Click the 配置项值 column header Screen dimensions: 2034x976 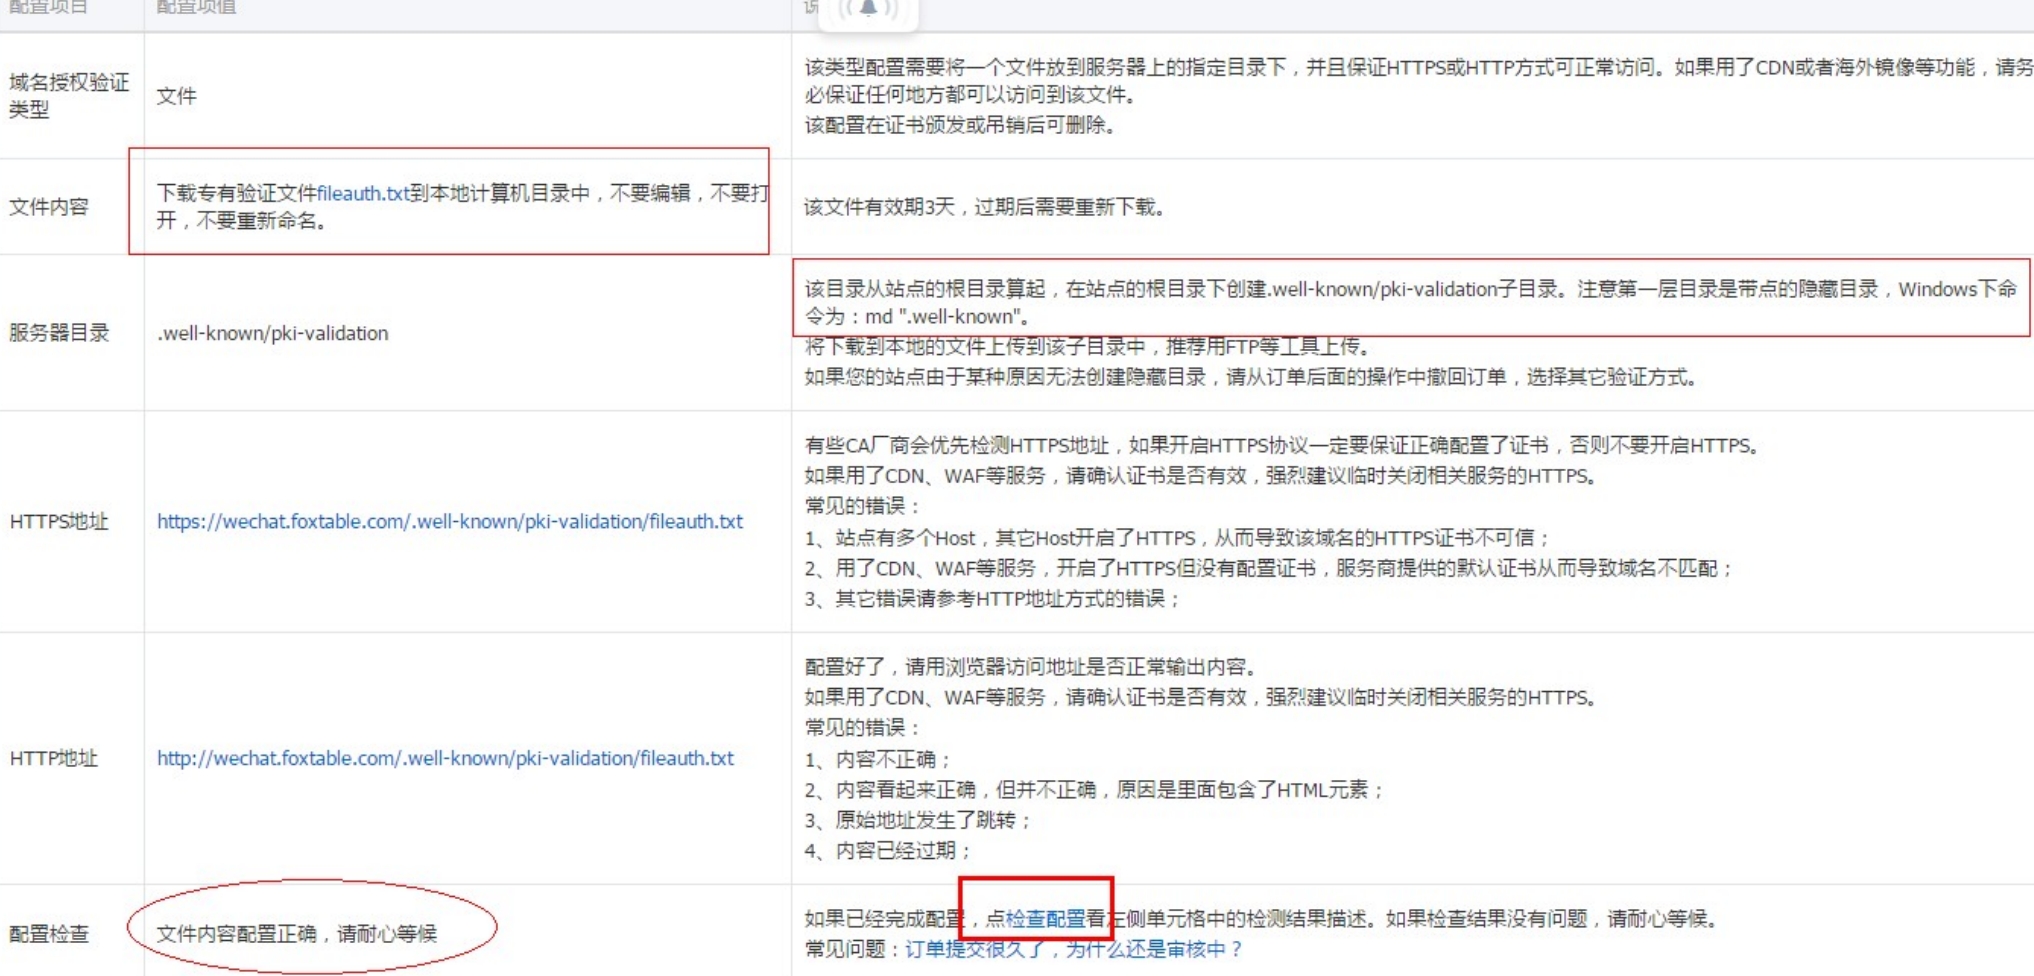click(196, 8)
